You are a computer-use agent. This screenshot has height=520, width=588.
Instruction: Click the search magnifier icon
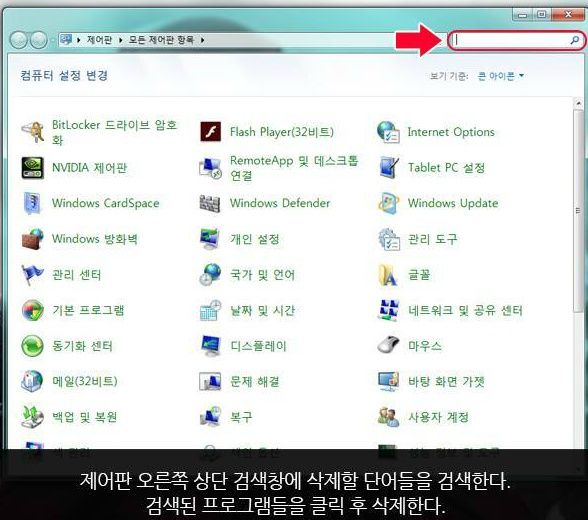(x=574, y=40)
